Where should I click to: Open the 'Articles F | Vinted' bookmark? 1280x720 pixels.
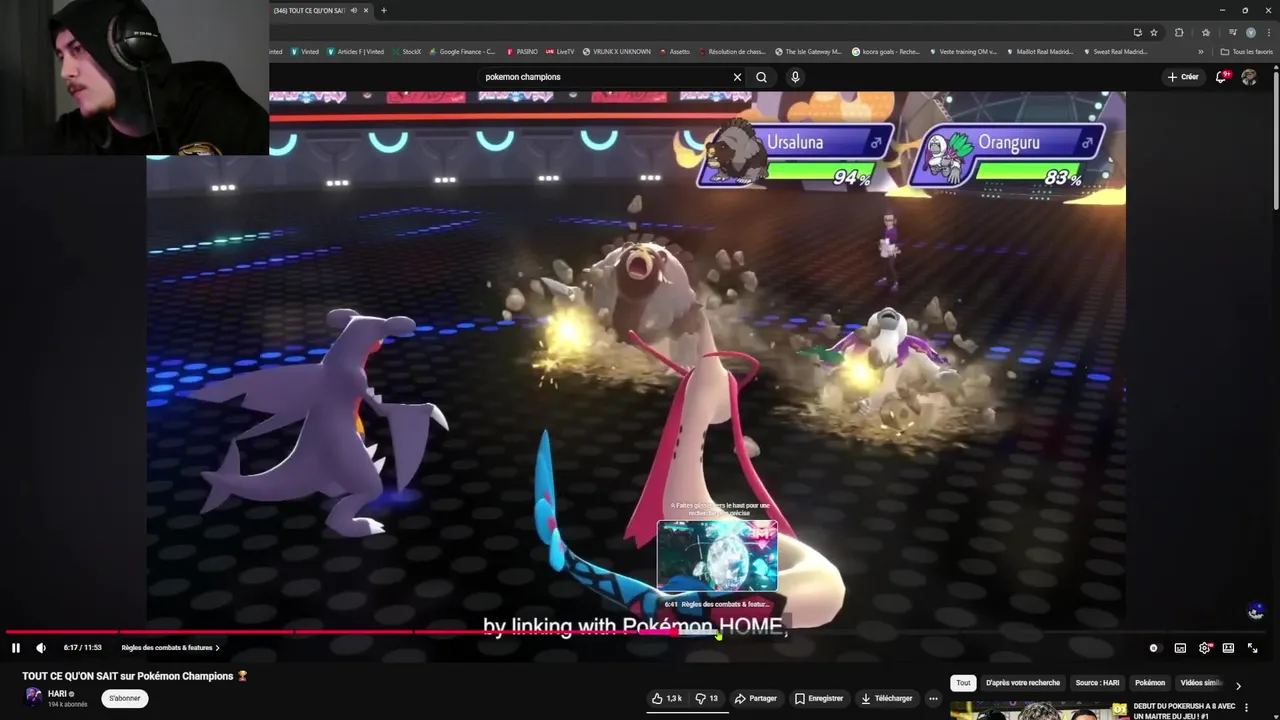[356, 52]
